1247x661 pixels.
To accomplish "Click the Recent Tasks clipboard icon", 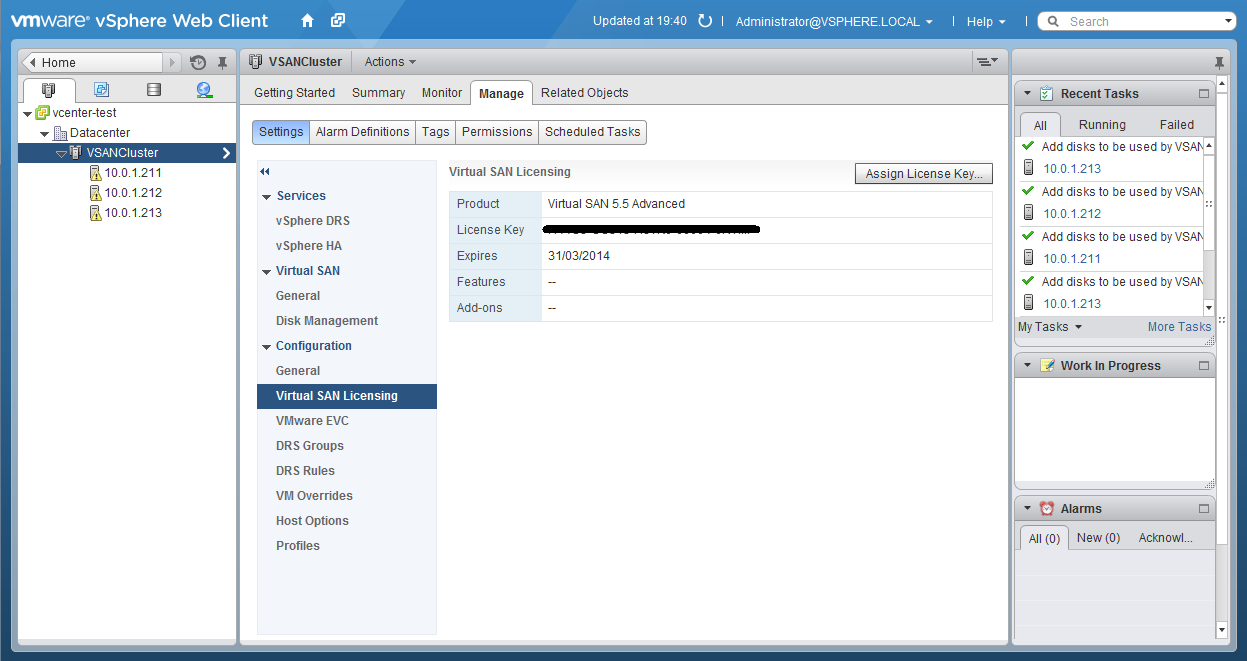I will point(1043,93).
